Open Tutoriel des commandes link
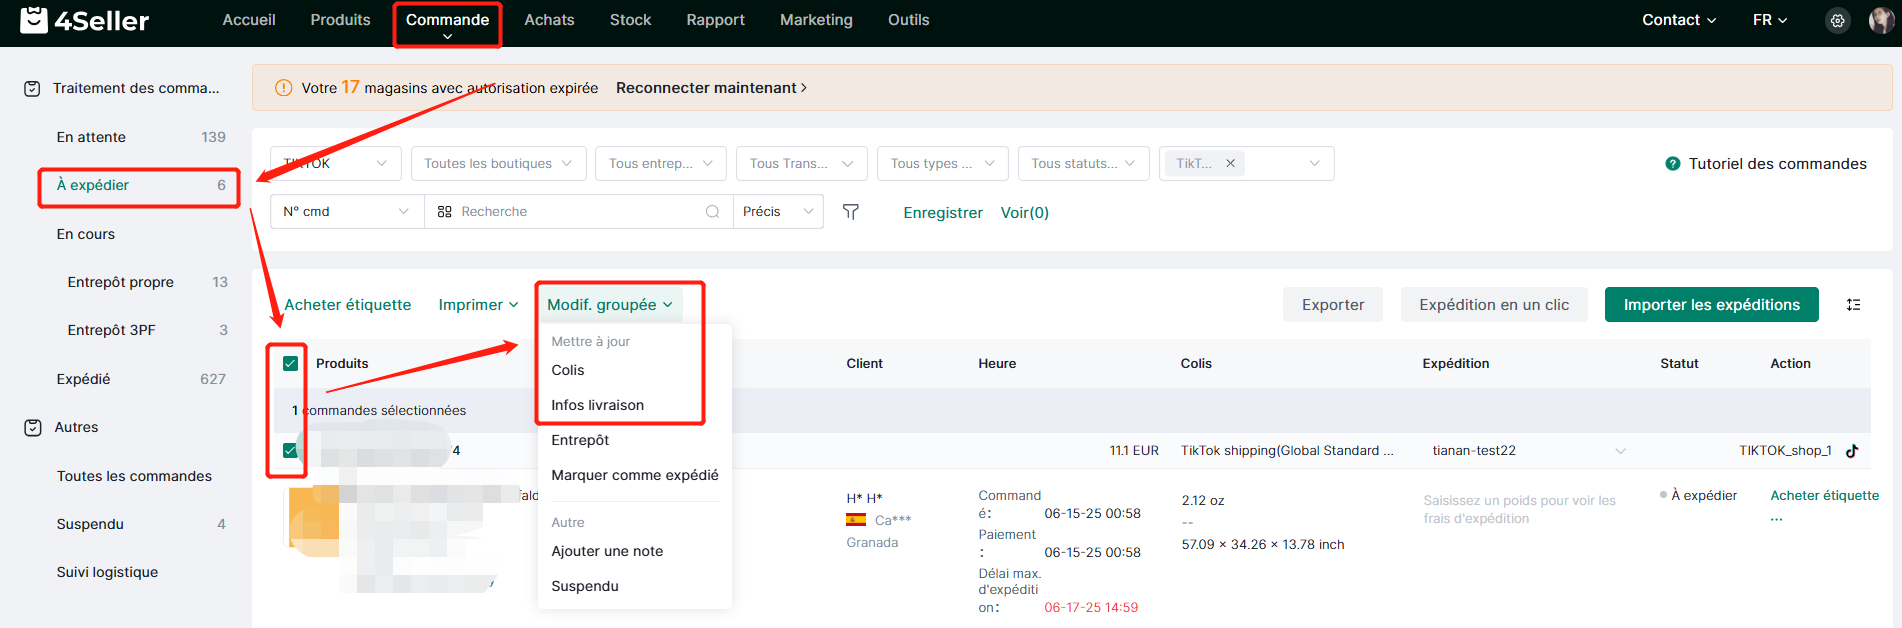Image resolution: width=1902 pixels, height=628 pixels. (x=1777, y=164)
